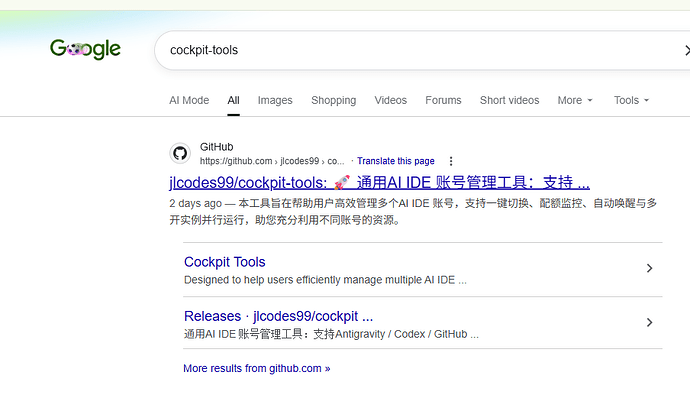The image size is (690, 397).
Task: Go to the Videos tab
Action: (x=391, y=100)
